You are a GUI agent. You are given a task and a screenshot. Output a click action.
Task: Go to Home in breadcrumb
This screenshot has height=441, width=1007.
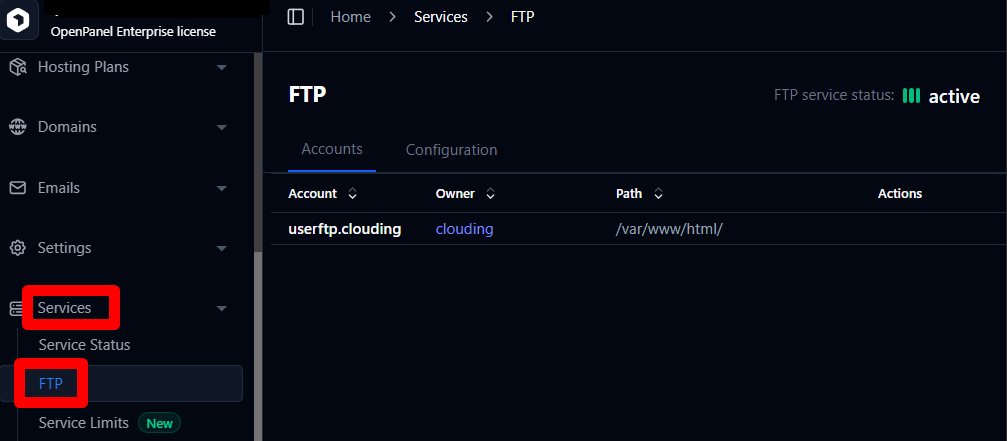[350, 17]
